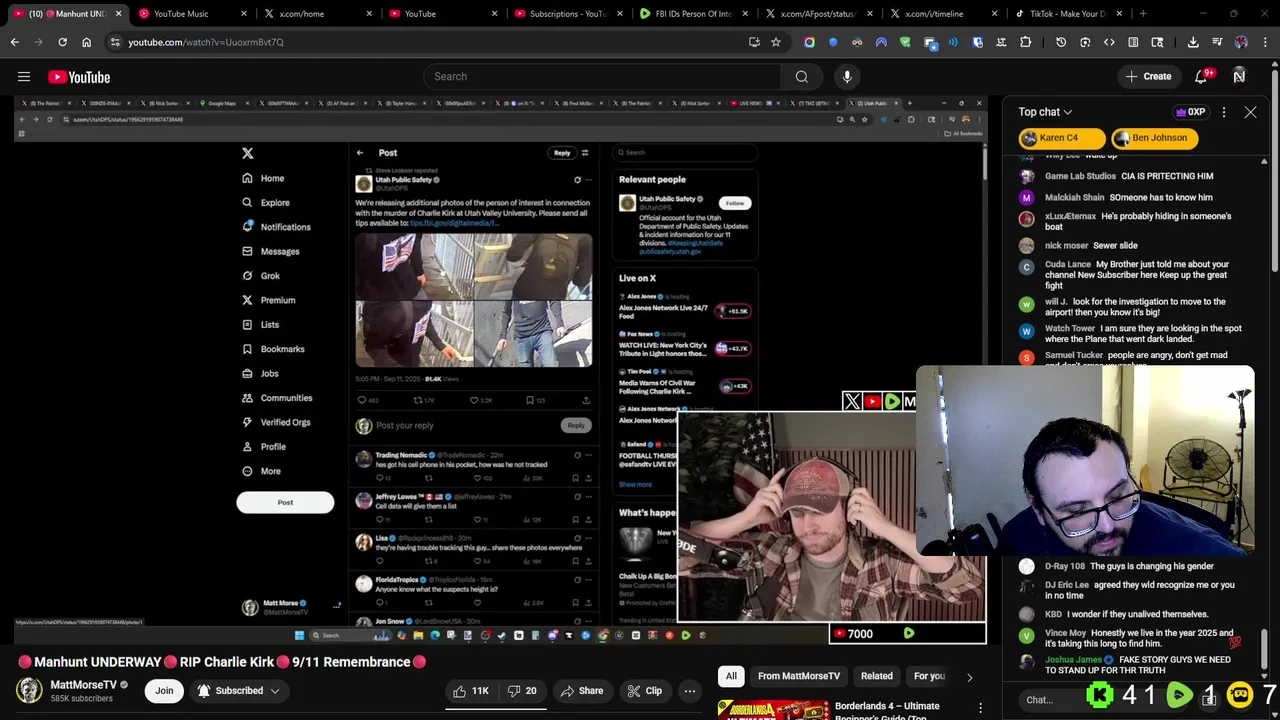Click the search magnifier button

[x=801, y=77]
